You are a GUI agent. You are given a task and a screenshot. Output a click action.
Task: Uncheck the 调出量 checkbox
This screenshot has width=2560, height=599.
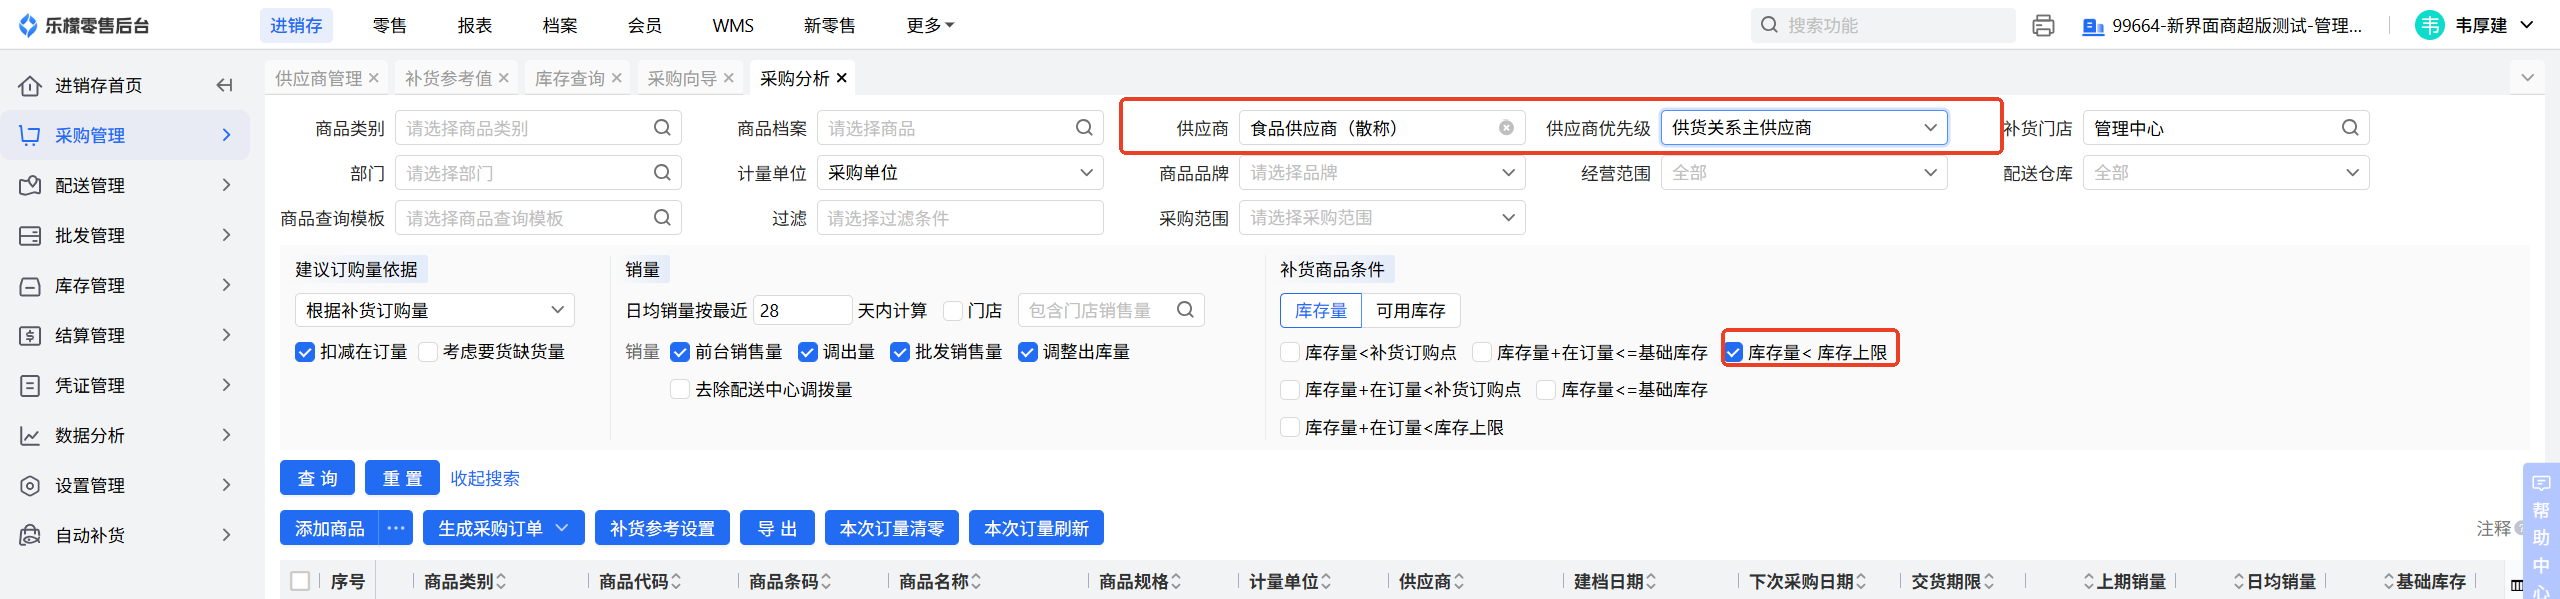click(808, 352)
